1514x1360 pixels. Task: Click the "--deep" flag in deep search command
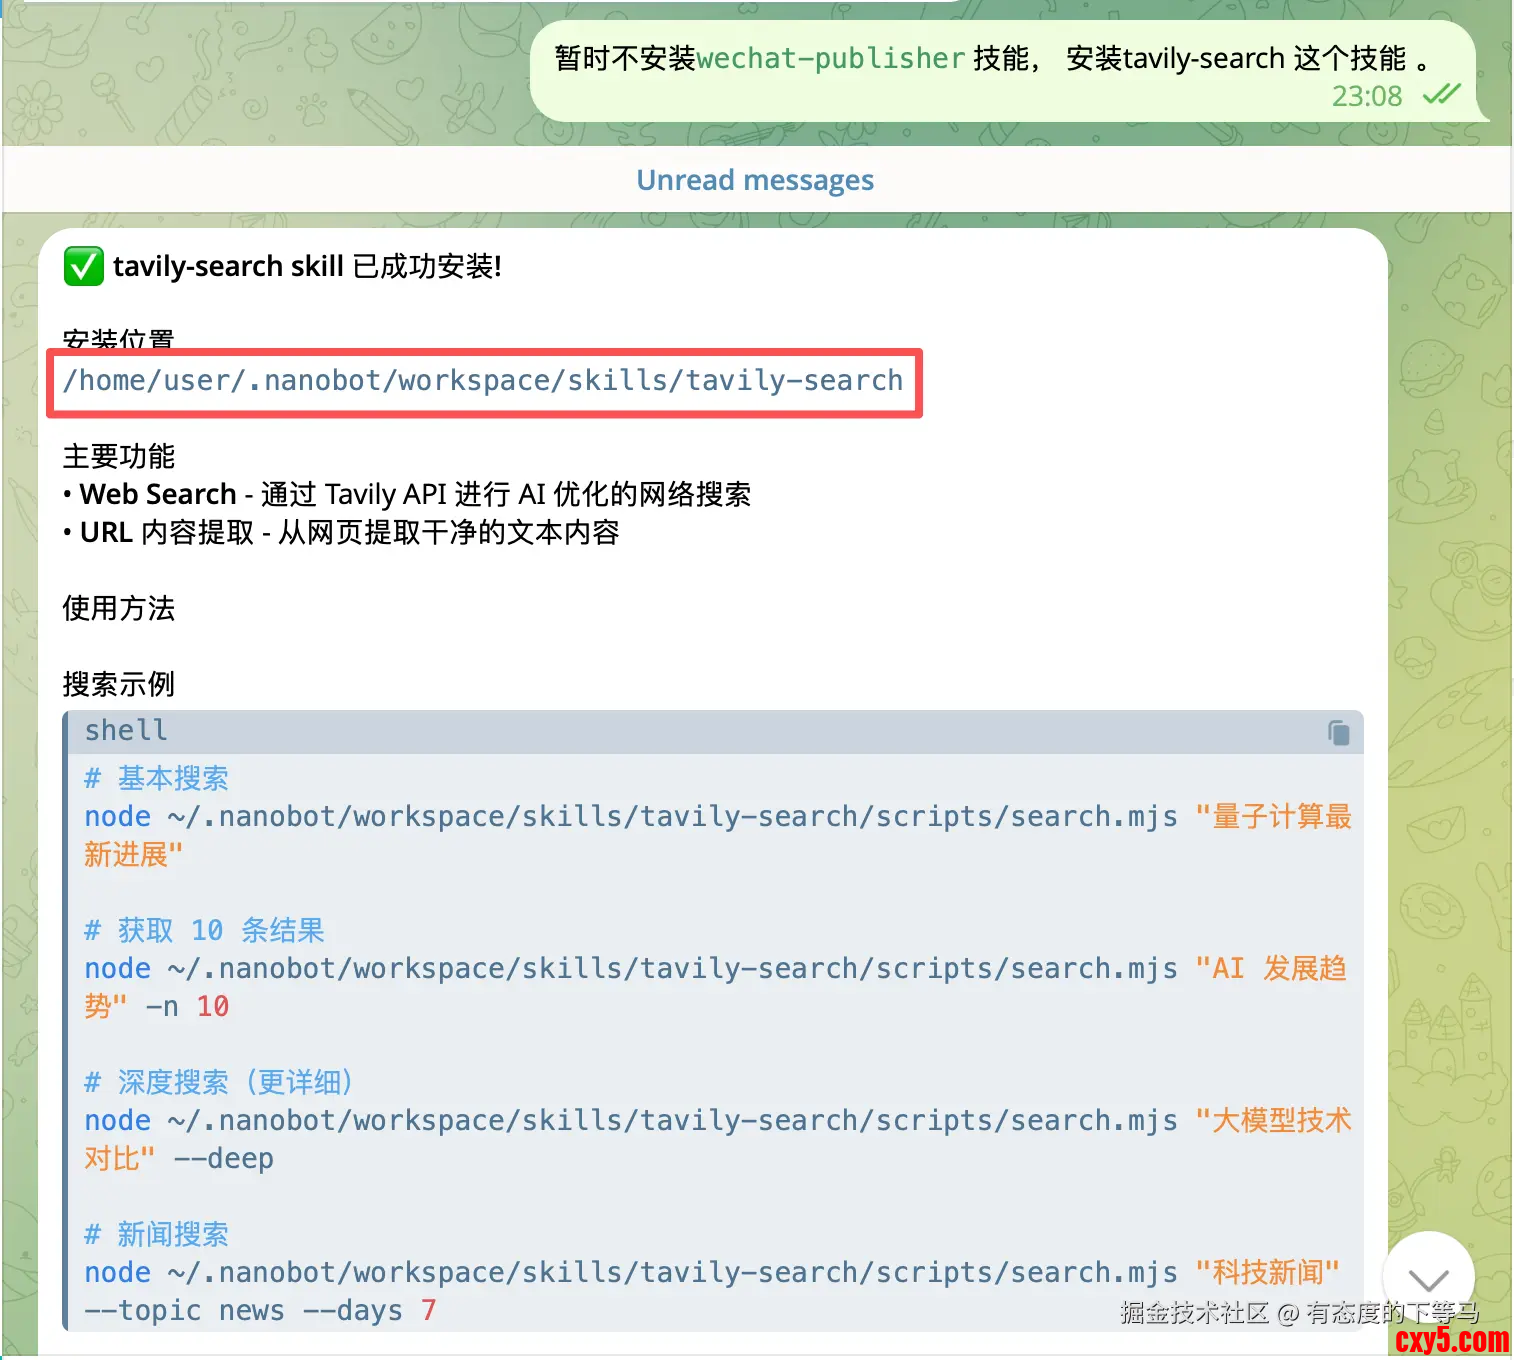(x=223, y=1159)
